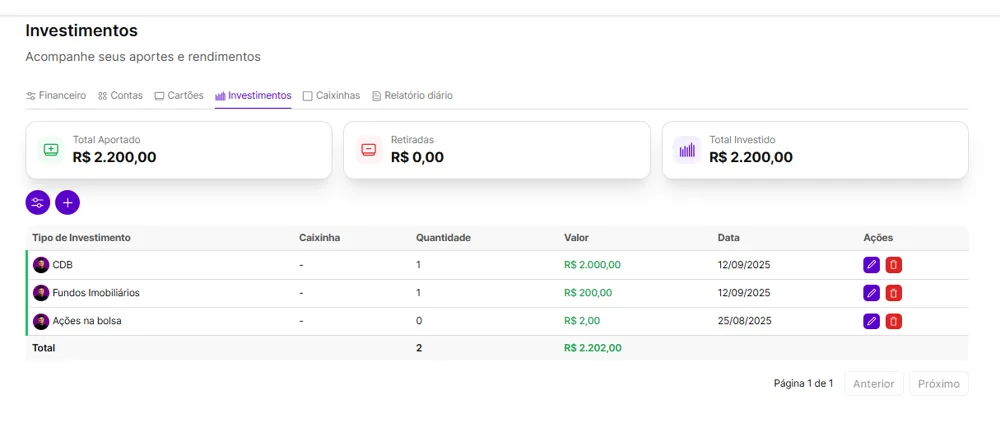Select the CDB investment name
This screenshot has width=1000, height=432.
coord(62,265)
